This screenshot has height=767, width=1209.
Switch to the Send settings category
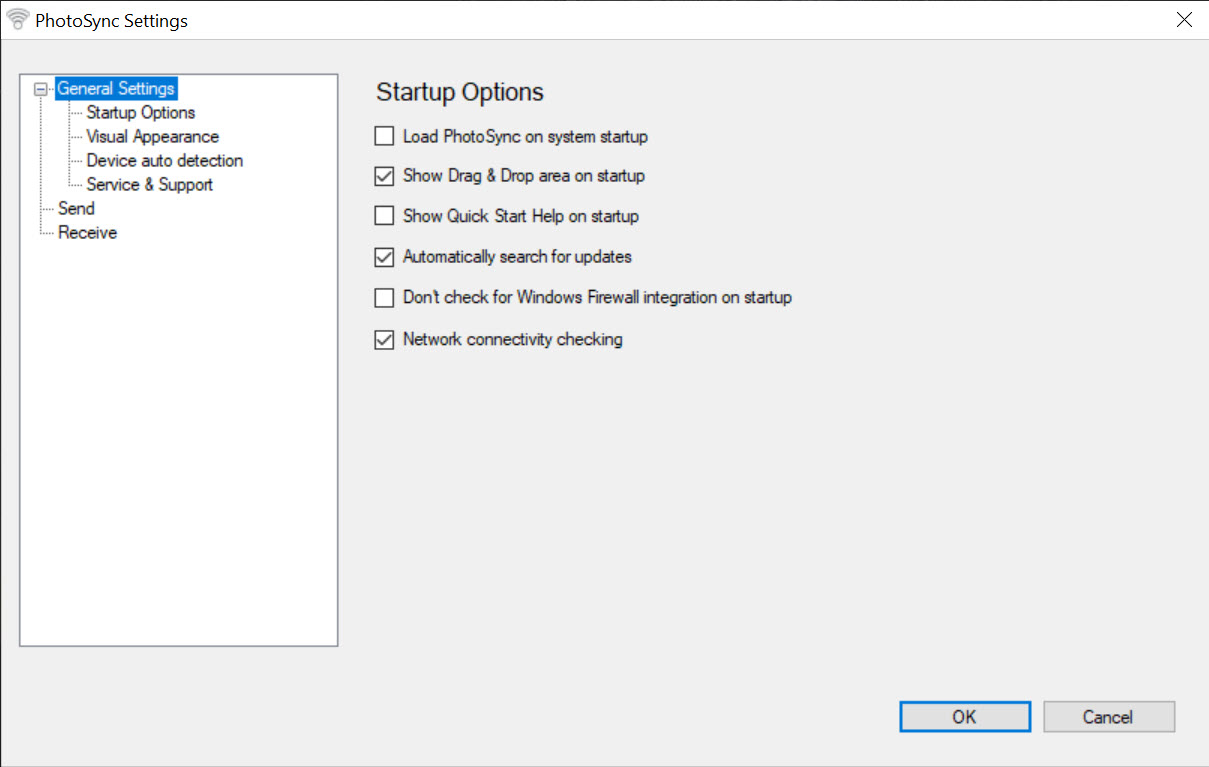(76, 209)
